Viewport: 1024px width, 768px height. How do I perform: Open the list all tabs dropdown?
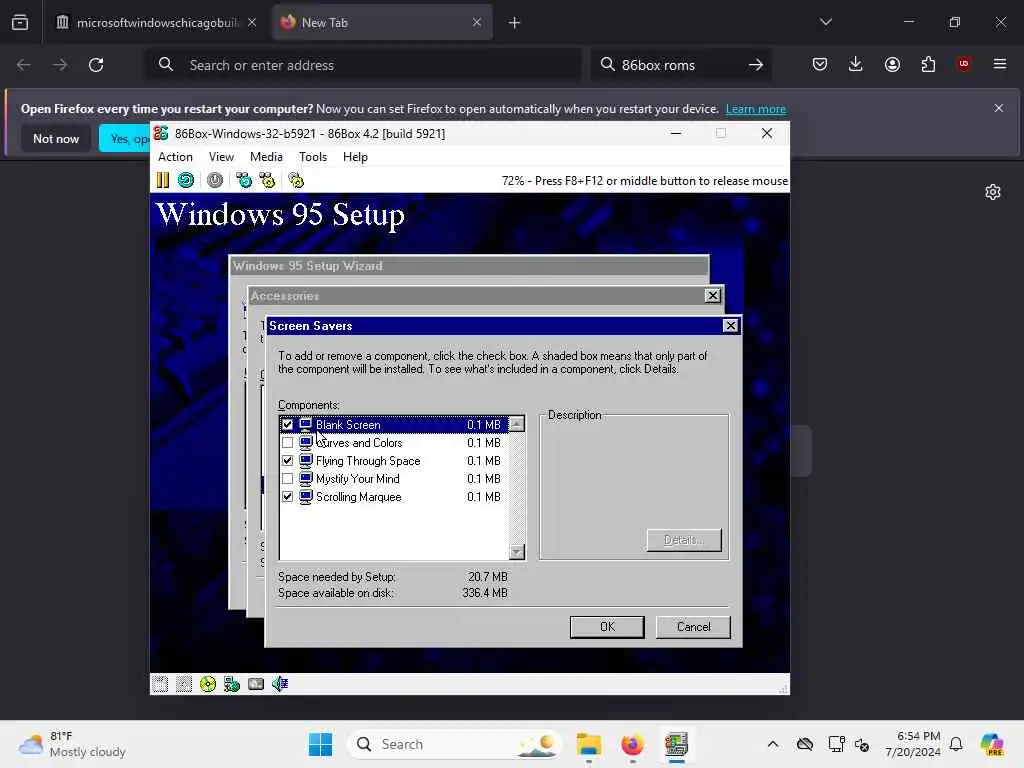826,22
